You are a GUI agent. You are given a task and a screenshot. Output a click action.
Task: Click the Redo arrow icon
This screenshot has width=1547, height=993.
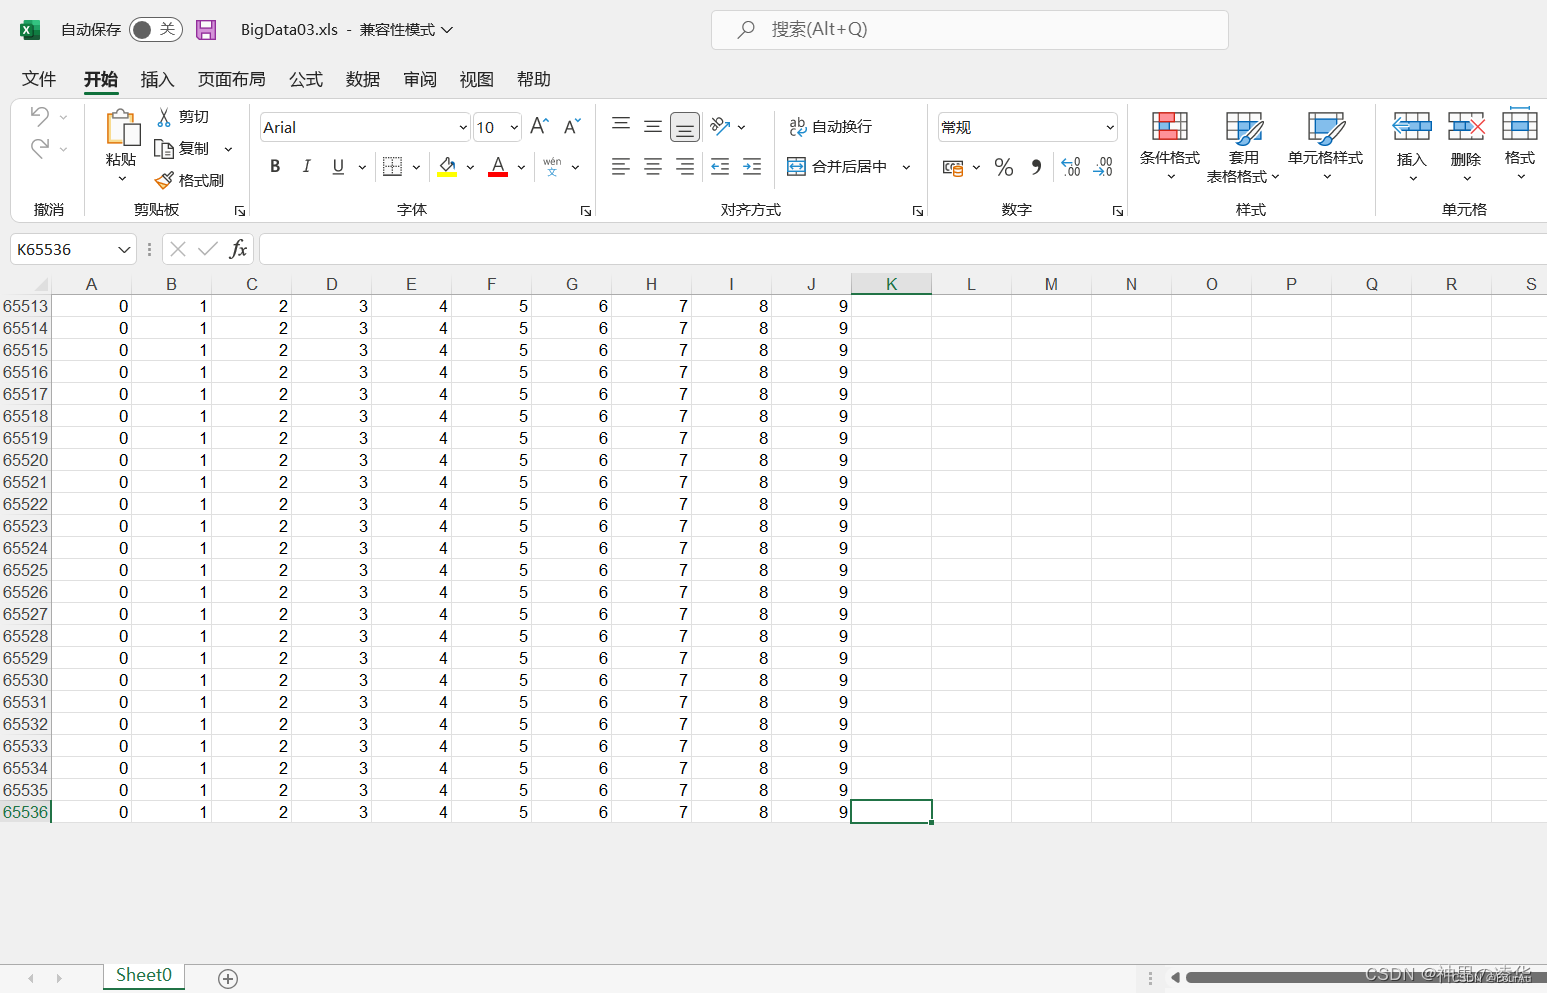[x=40, y=149]
